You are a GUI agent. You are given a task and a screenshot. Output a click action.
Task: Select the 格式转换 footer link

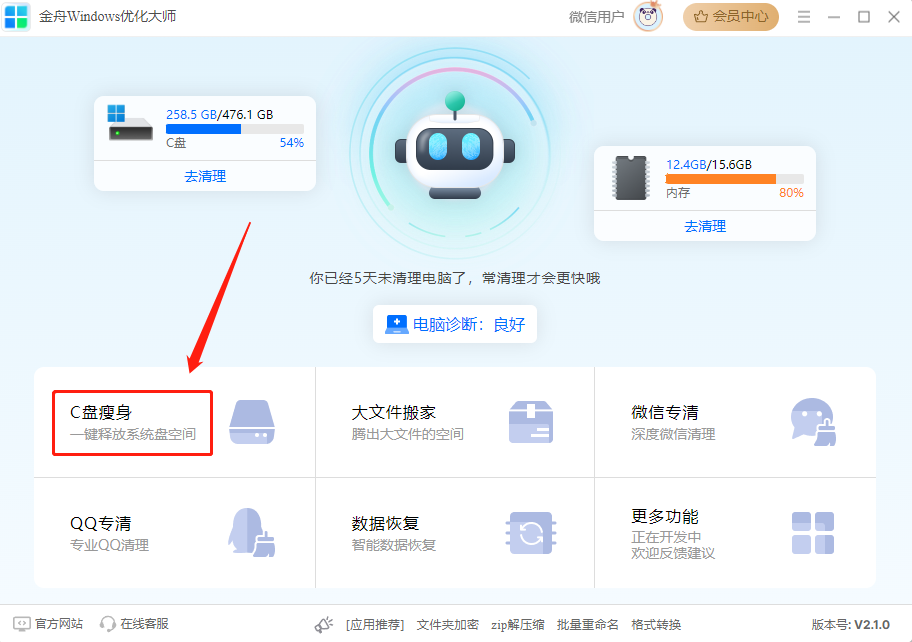656,624
